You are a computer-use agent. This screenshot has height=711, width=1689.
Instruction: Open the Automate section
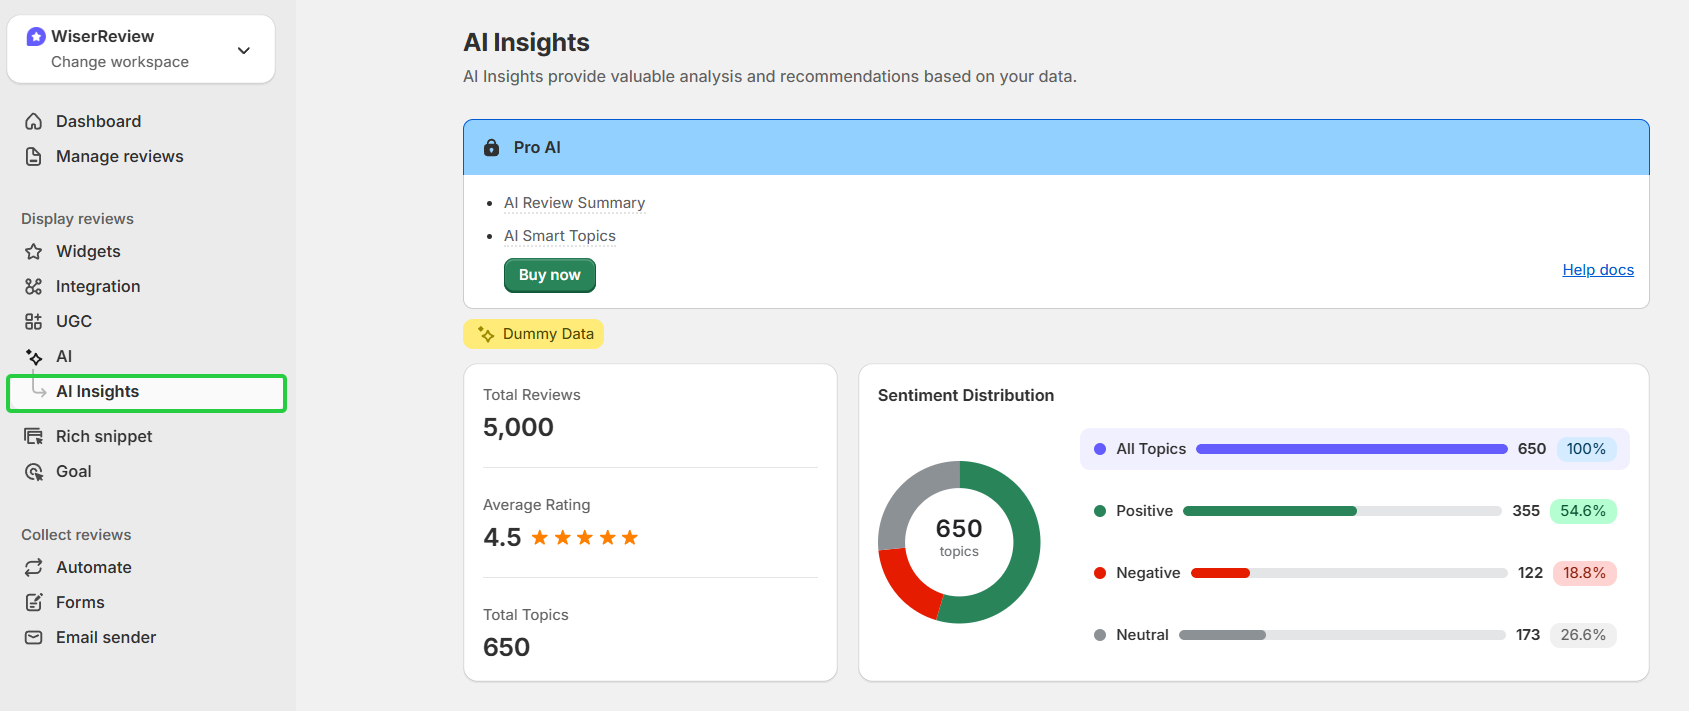coord(94,567)
